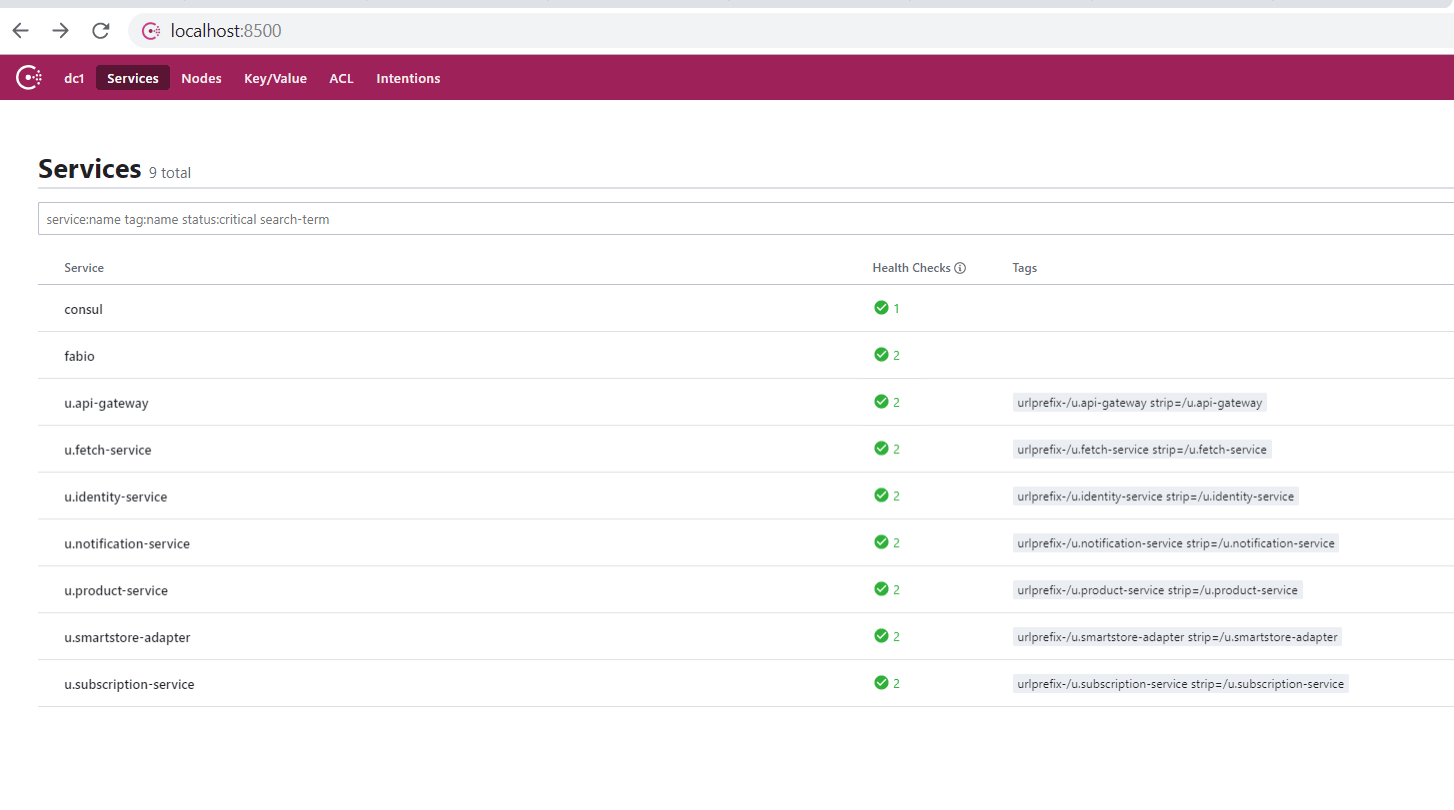
Task: Open the u.fetch-service service
Action: tap(108, 450)
